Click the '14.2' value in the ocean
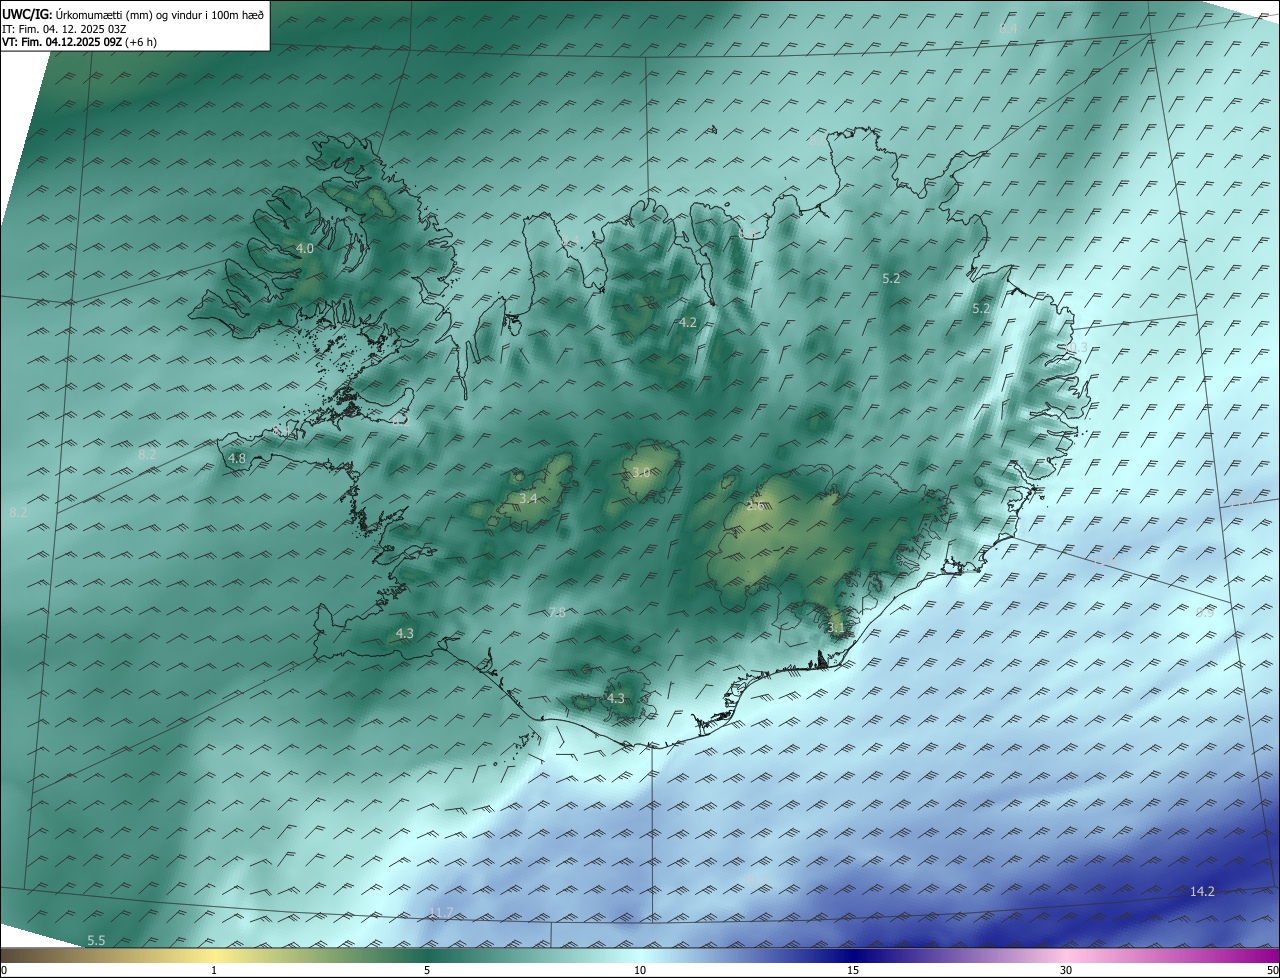 [x=1202, y=891]
